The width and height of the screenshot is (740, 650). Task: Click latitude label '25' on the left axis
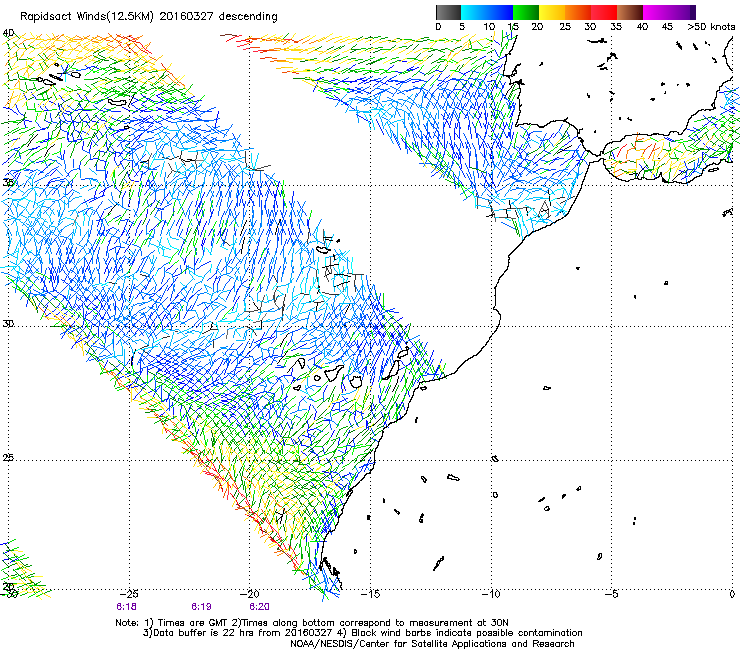pyautogui.click(x=8, y=458)
